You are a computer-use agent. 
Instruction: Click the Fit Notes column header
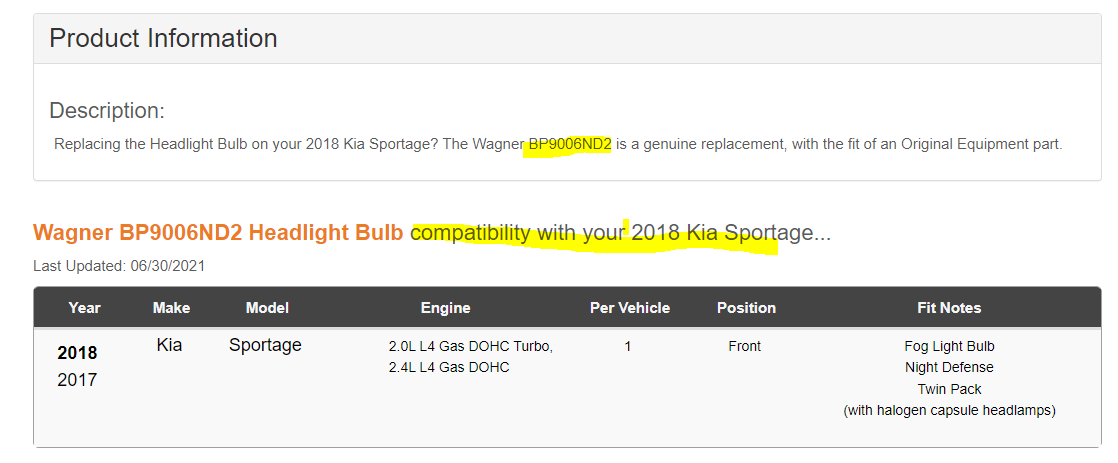[949, 308]
